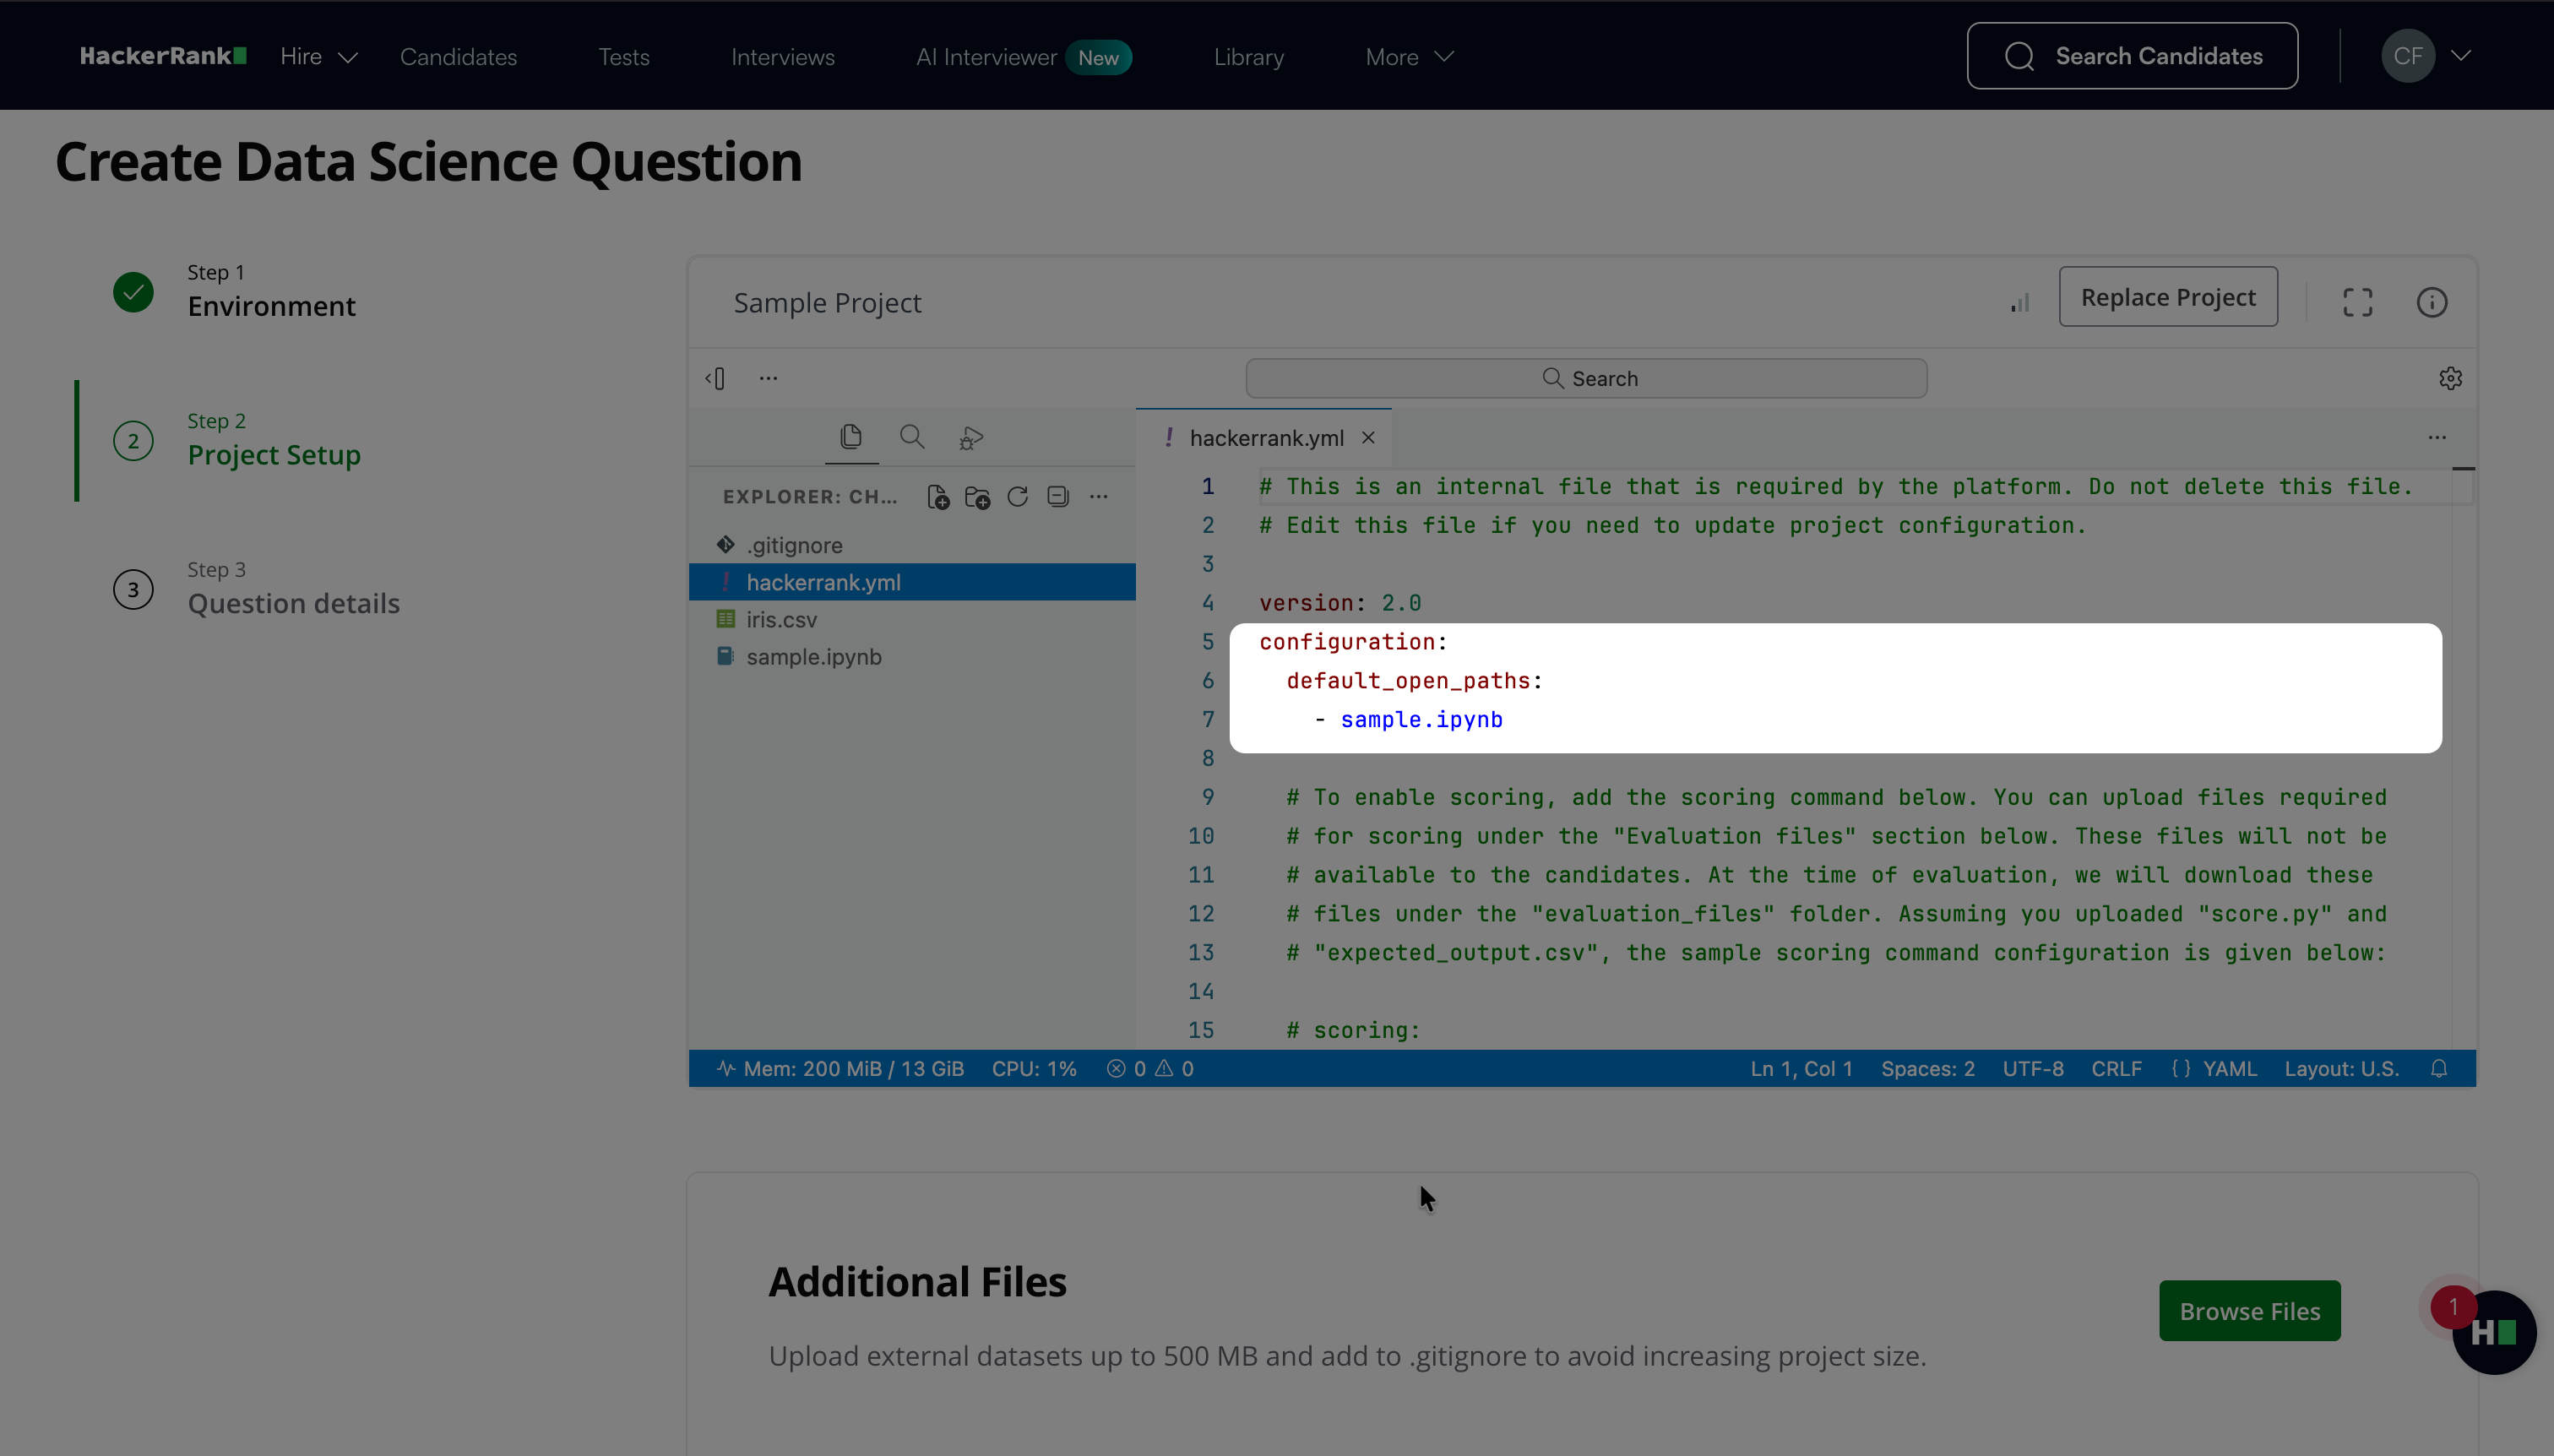Screen dimensions: 2554x1456
Task: Open sample.ipynb in the file tree
Action: (x=813, y=657)
